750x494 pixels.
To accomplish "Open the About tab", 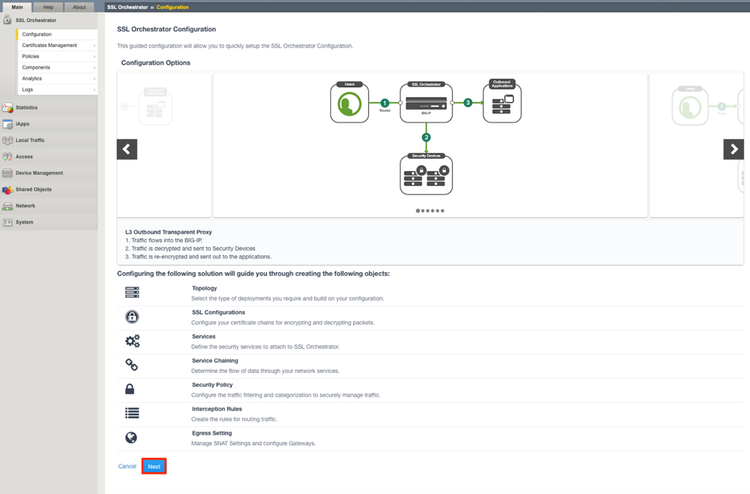I will [79, 7].
